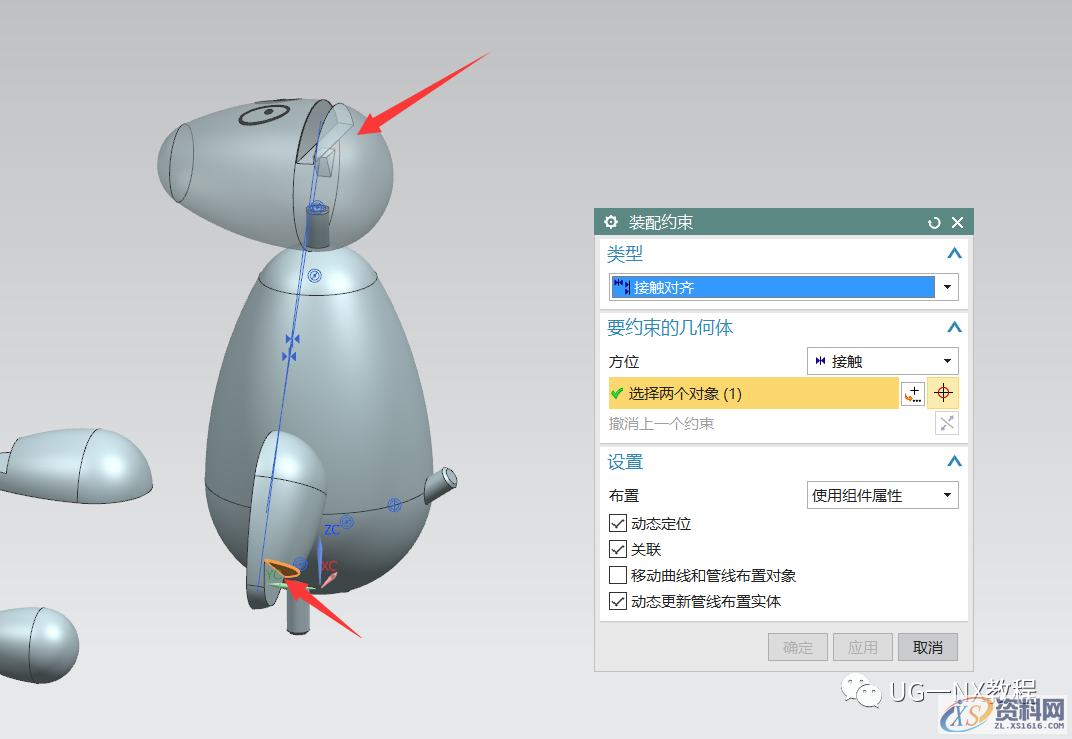Collapse the 设置 section
The height and width of the screenshot is (739, 1072).
[954, 462]
